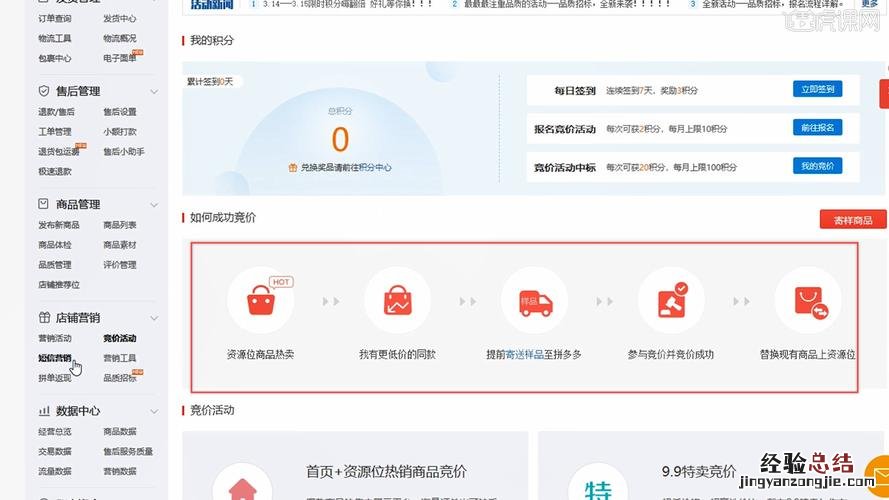Open 评价管理 in the sidebar
The height and width of the screenshot is (500, 889).
click(x=120, y=265)
